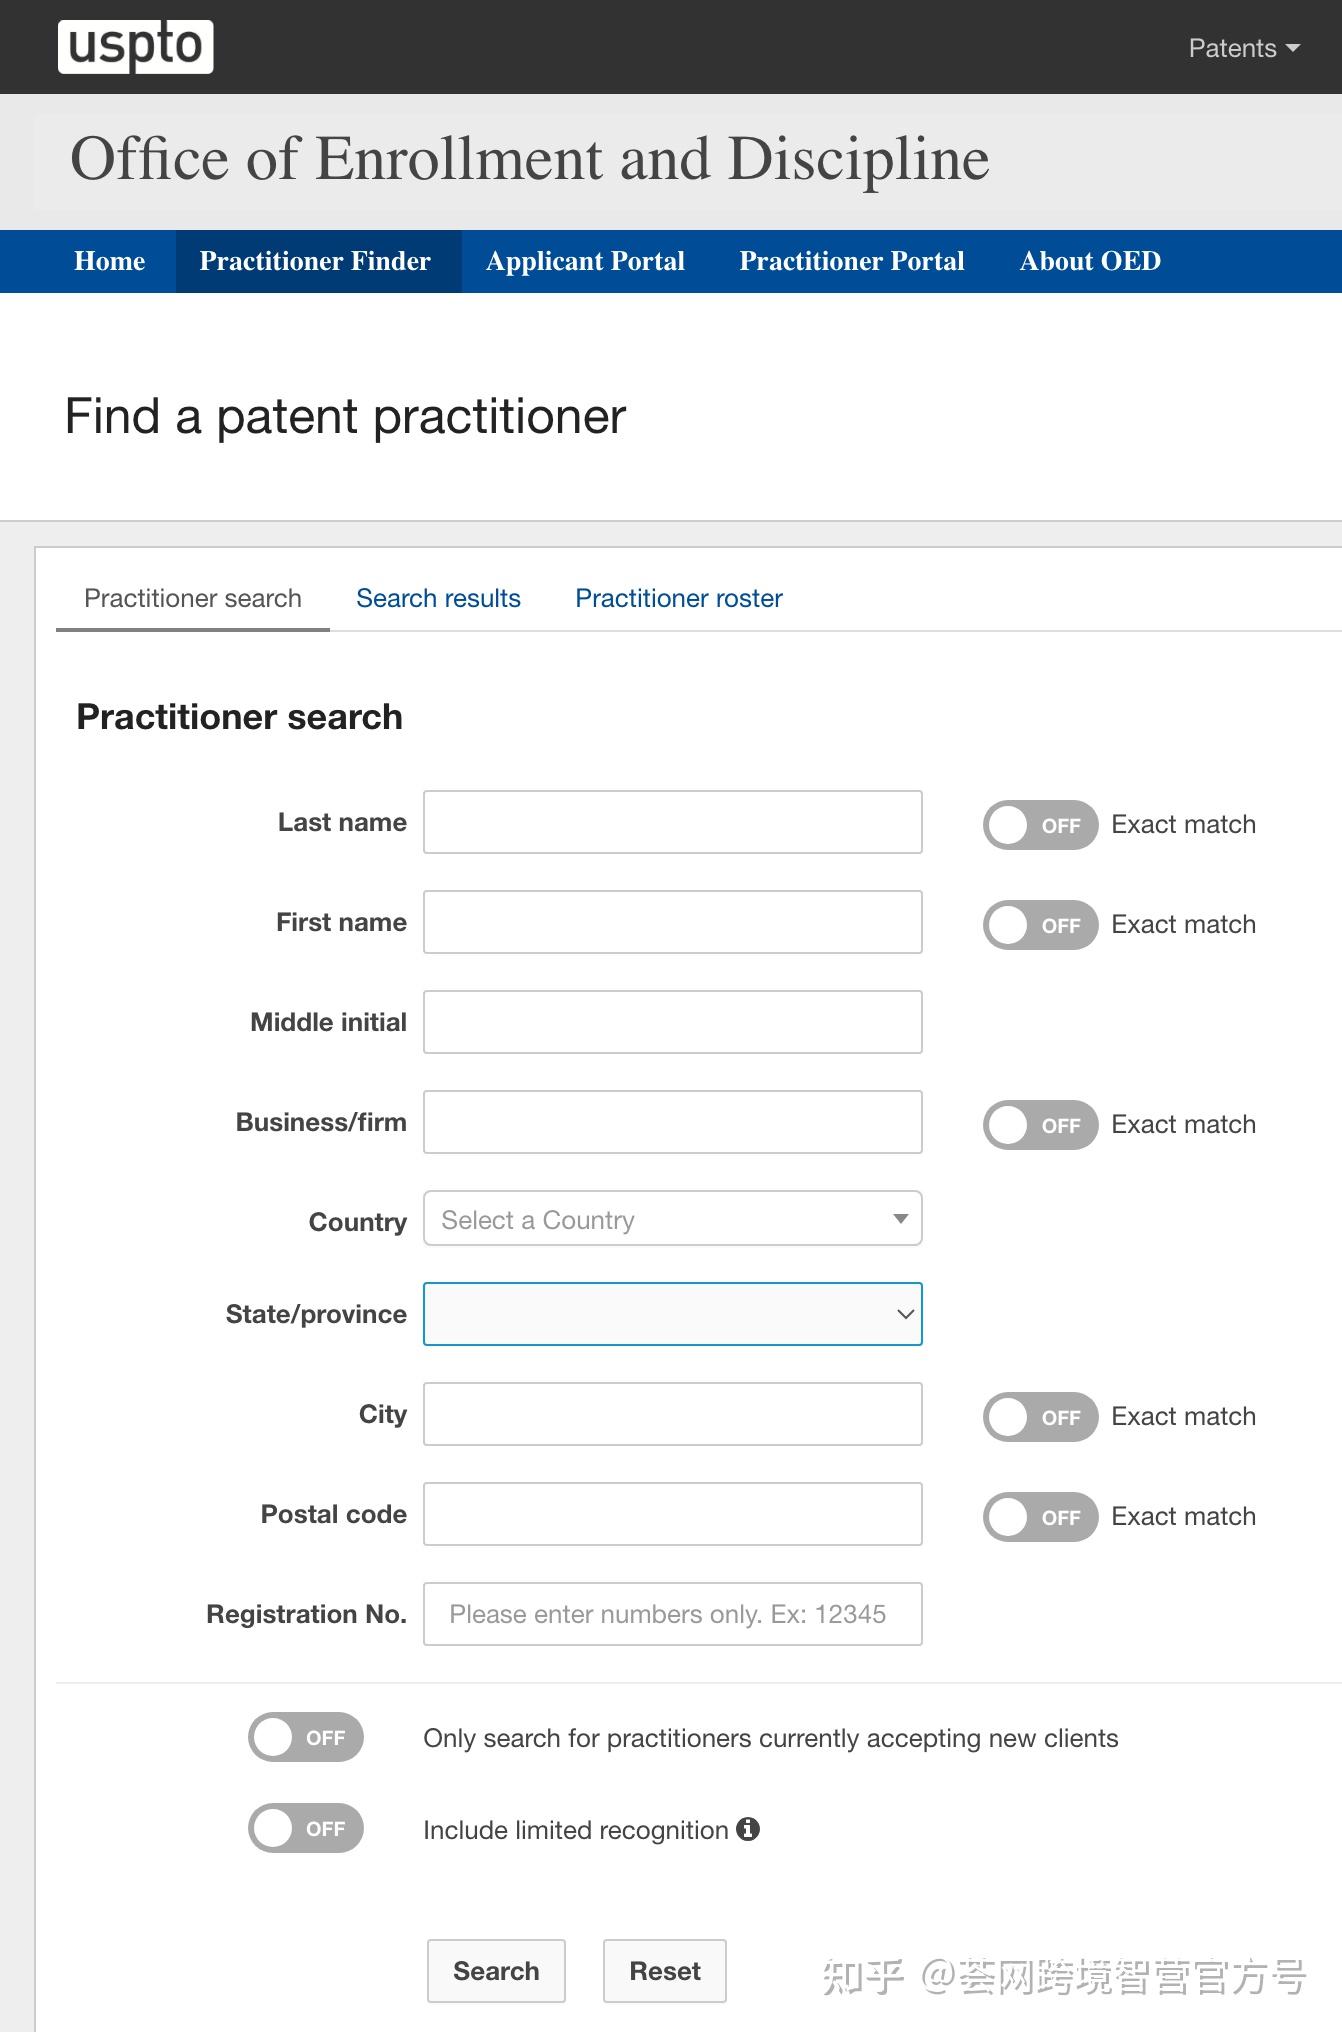1342x2032 pixels.
Task: Go to Applicant Portal in navigation
Action: click(x=585, y=261)
